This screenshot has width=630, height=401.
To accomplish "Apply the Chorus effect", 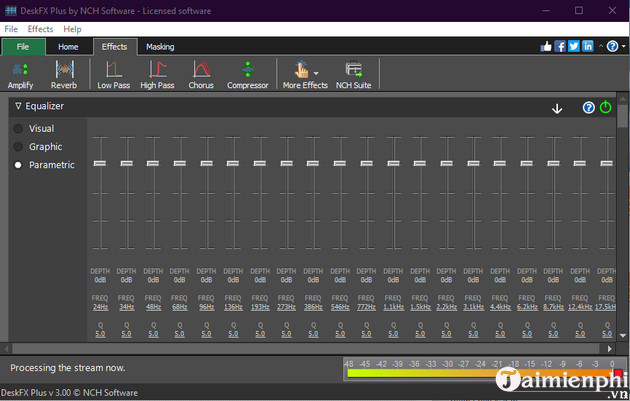I will (201, 72).
